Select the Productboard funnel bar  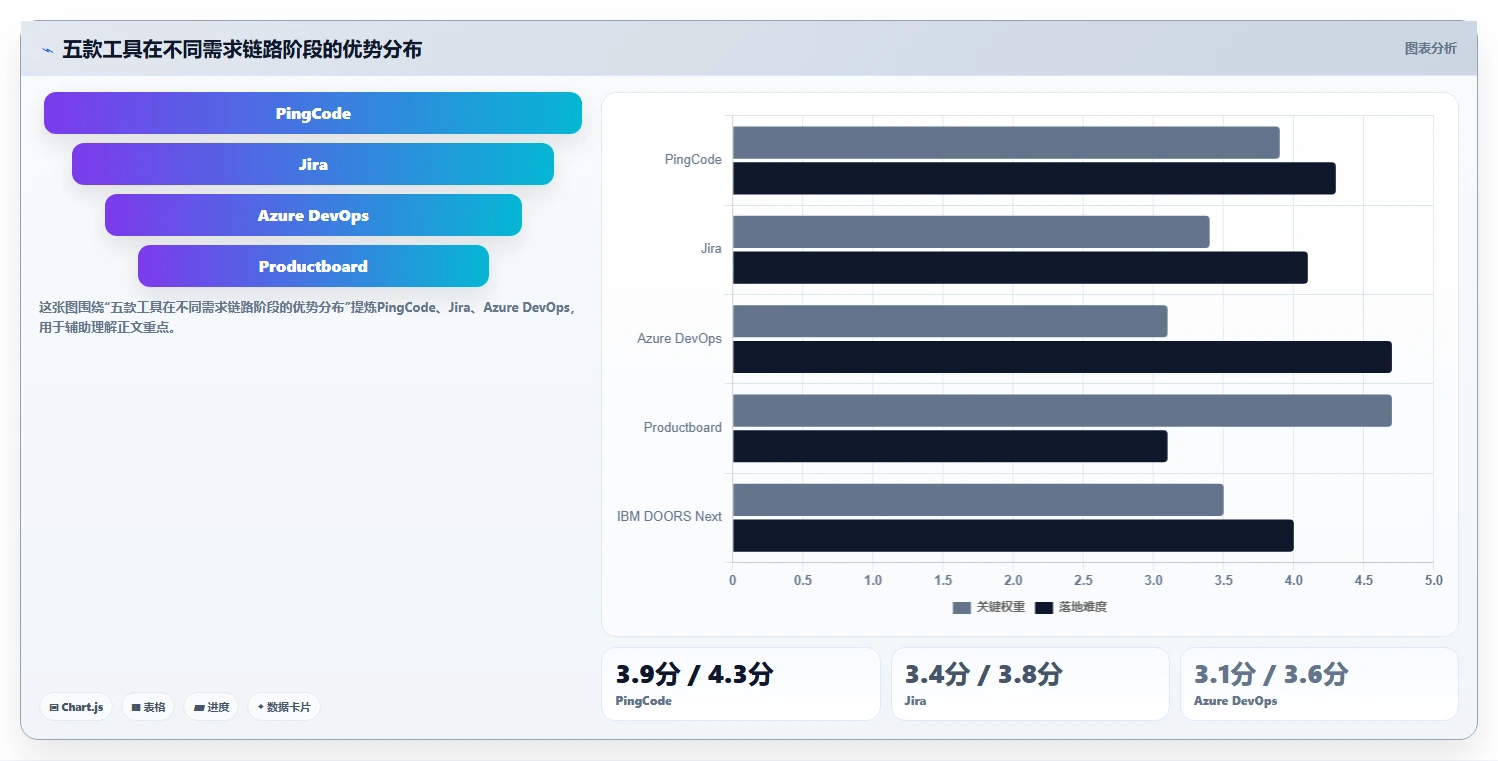313,266
